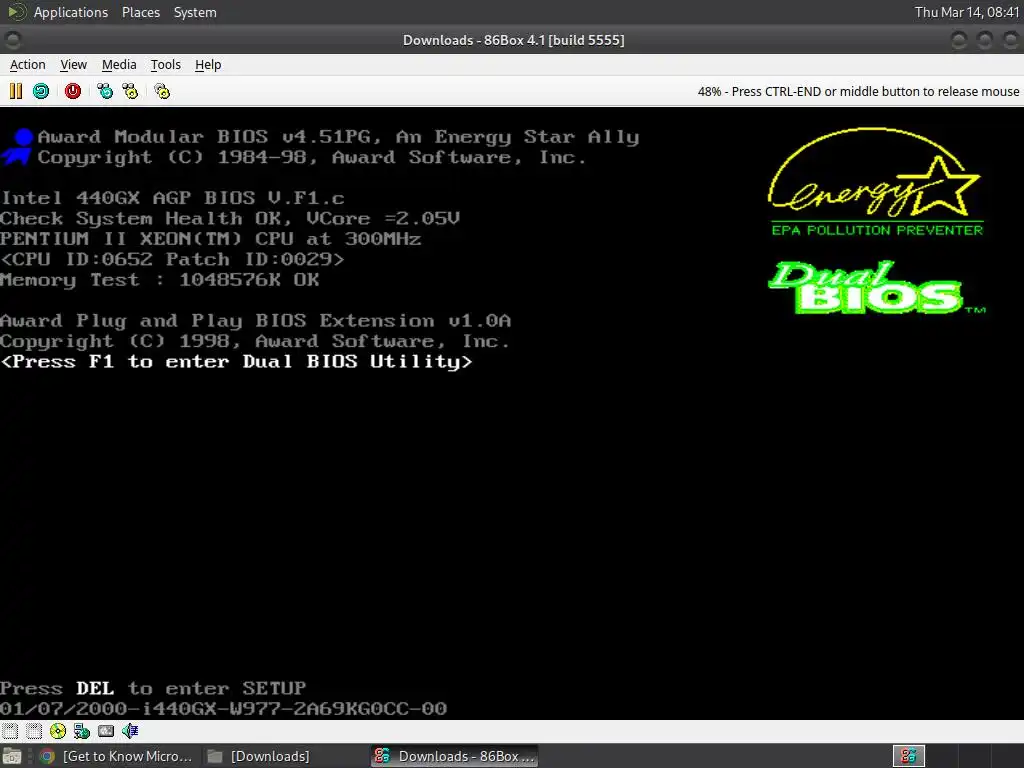Click the 'Award Plug and Play BIOS Extension' line

coord(255,321)
